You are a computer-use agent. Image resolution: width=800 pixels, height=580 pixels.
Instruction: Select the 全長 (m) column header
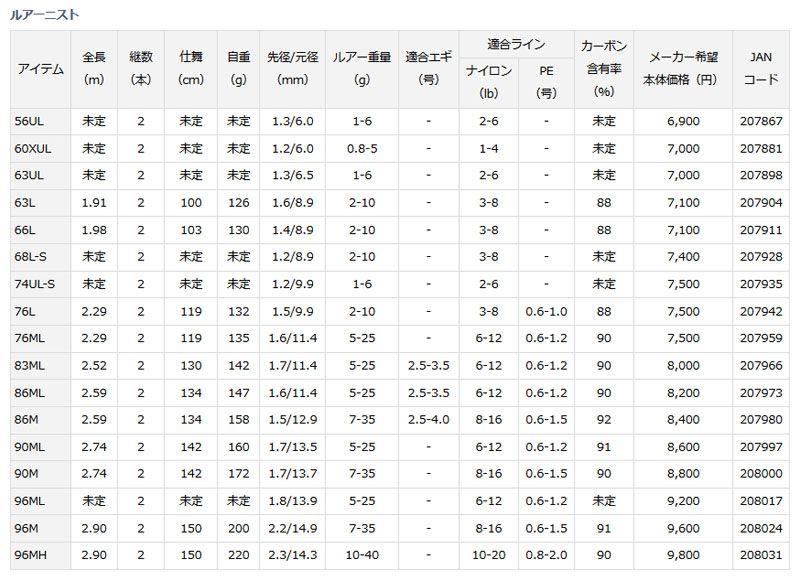pos(94,69)
